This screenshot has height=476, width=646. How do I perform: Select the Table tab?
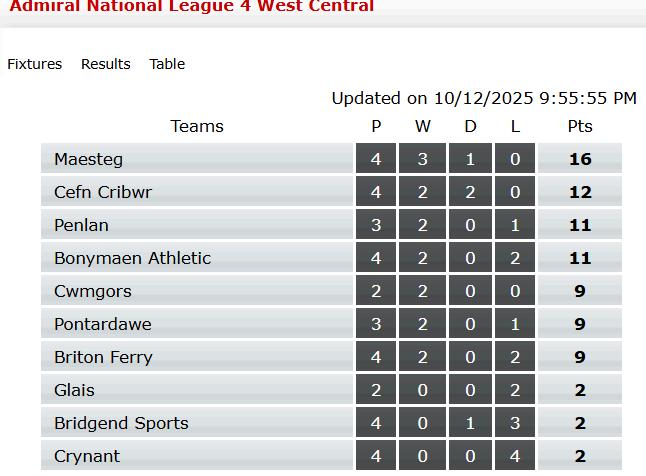[167, 64]
